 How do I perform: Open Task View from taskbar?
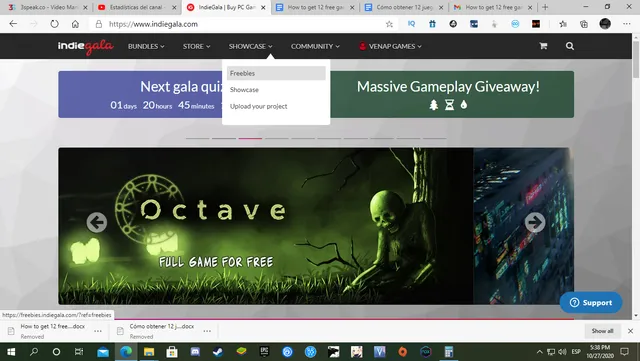pos(78,352)
